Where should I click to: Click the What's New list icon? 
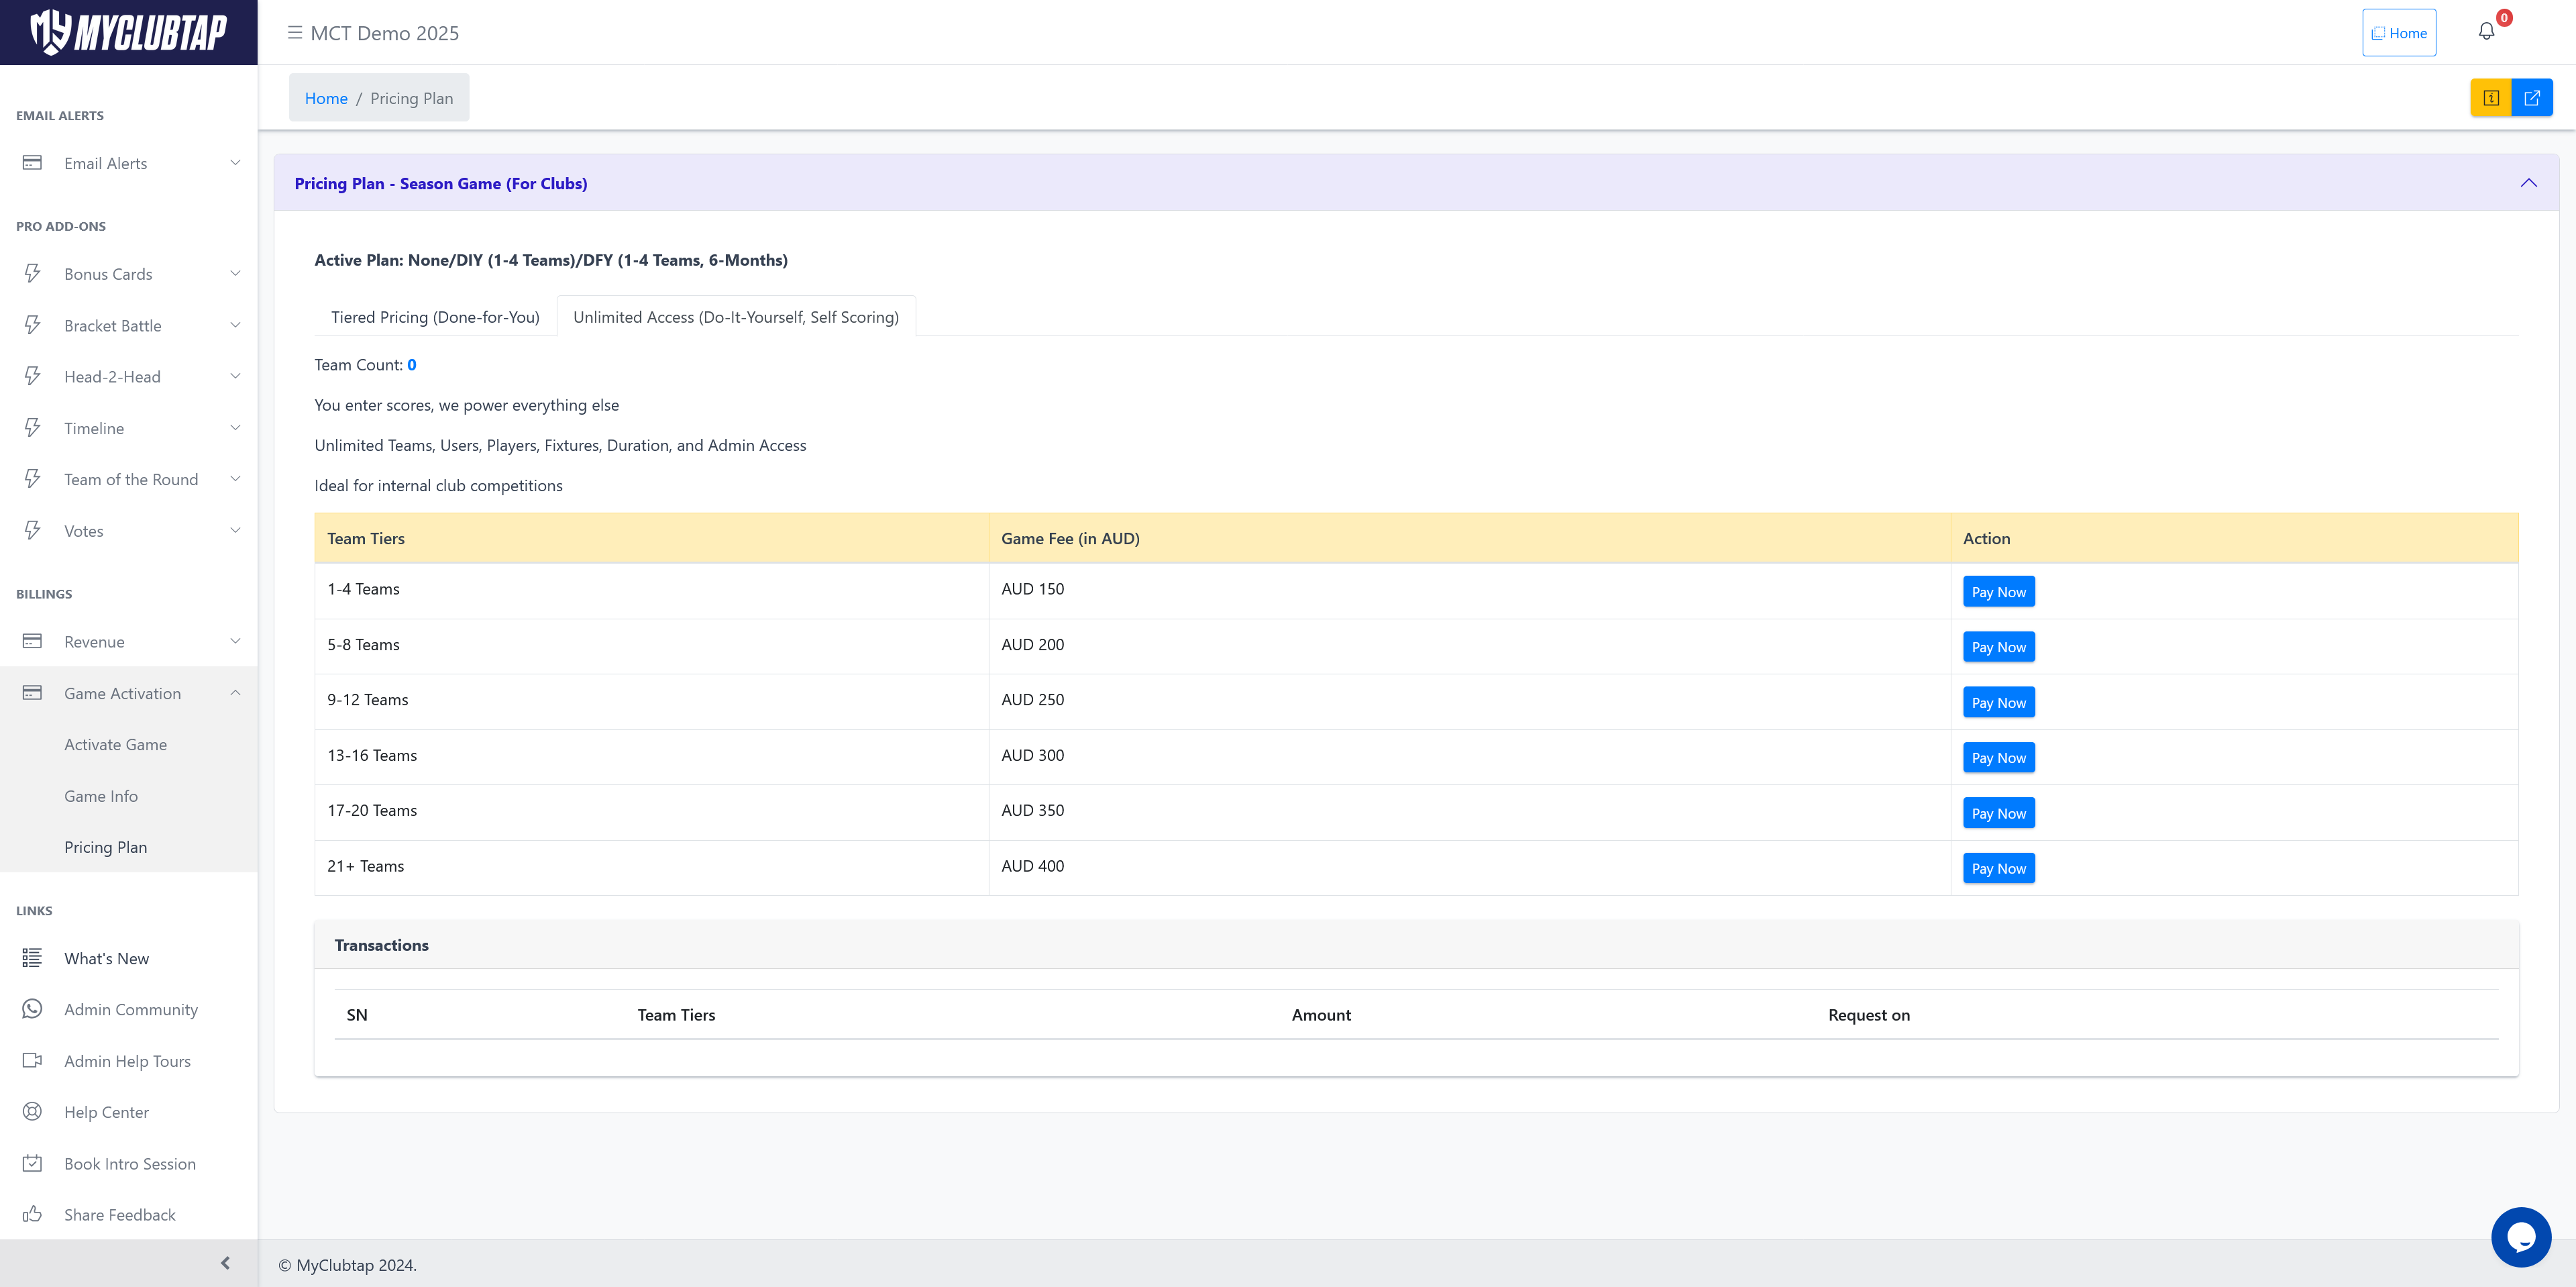pyautogui.click(x=32, y=958)
